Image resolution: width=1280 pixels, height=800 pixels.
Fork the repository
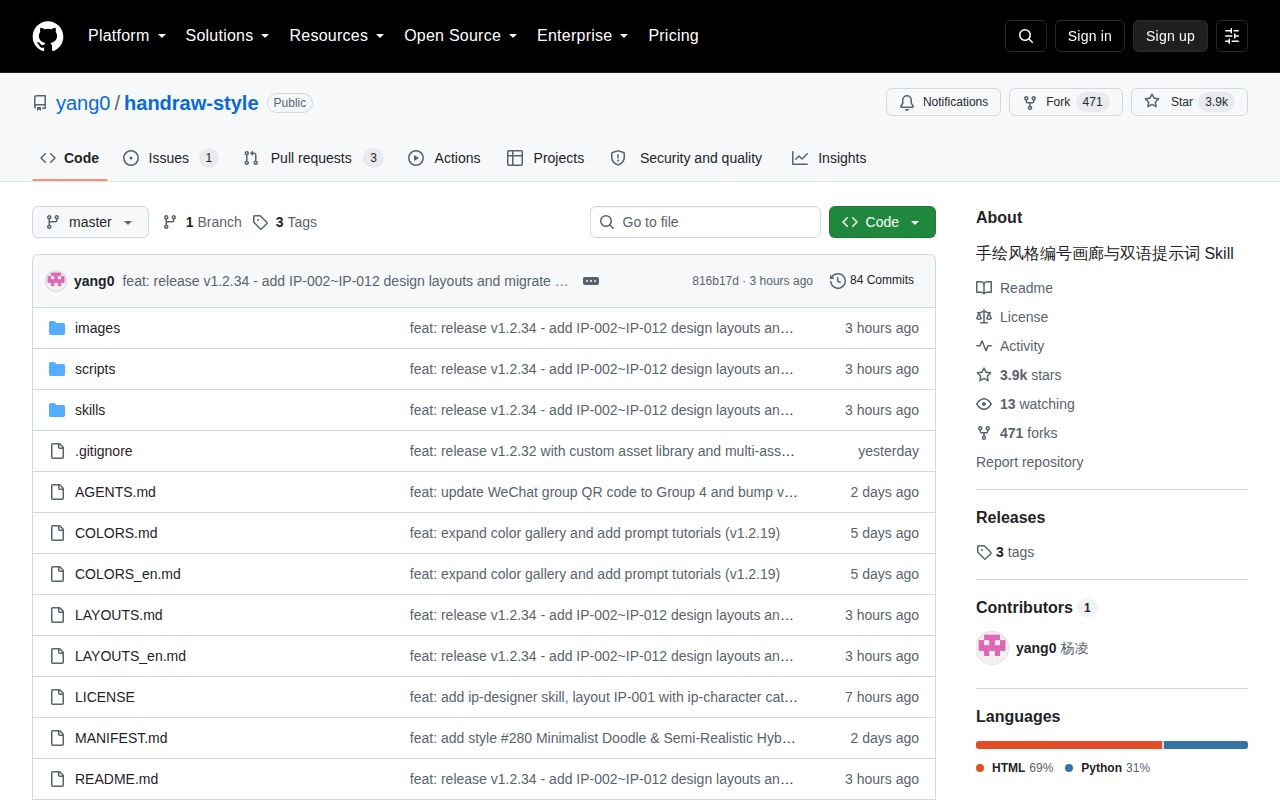pyautogui.click(x=1066, y=102)
